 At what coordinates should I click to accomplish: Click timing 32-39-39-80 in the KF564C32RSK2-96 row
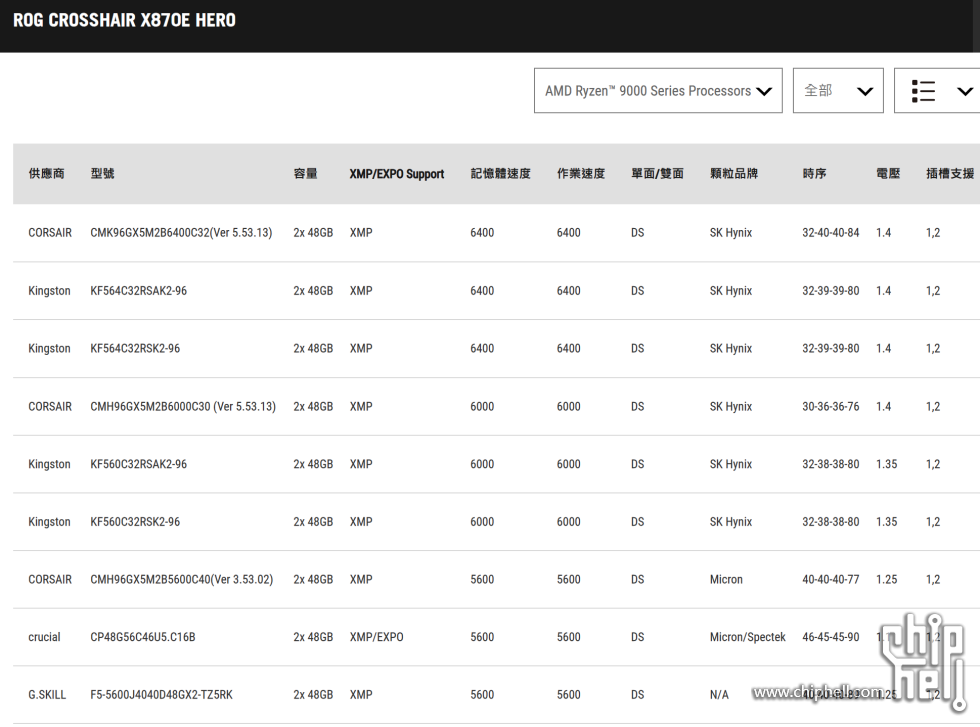pos(831,348)
